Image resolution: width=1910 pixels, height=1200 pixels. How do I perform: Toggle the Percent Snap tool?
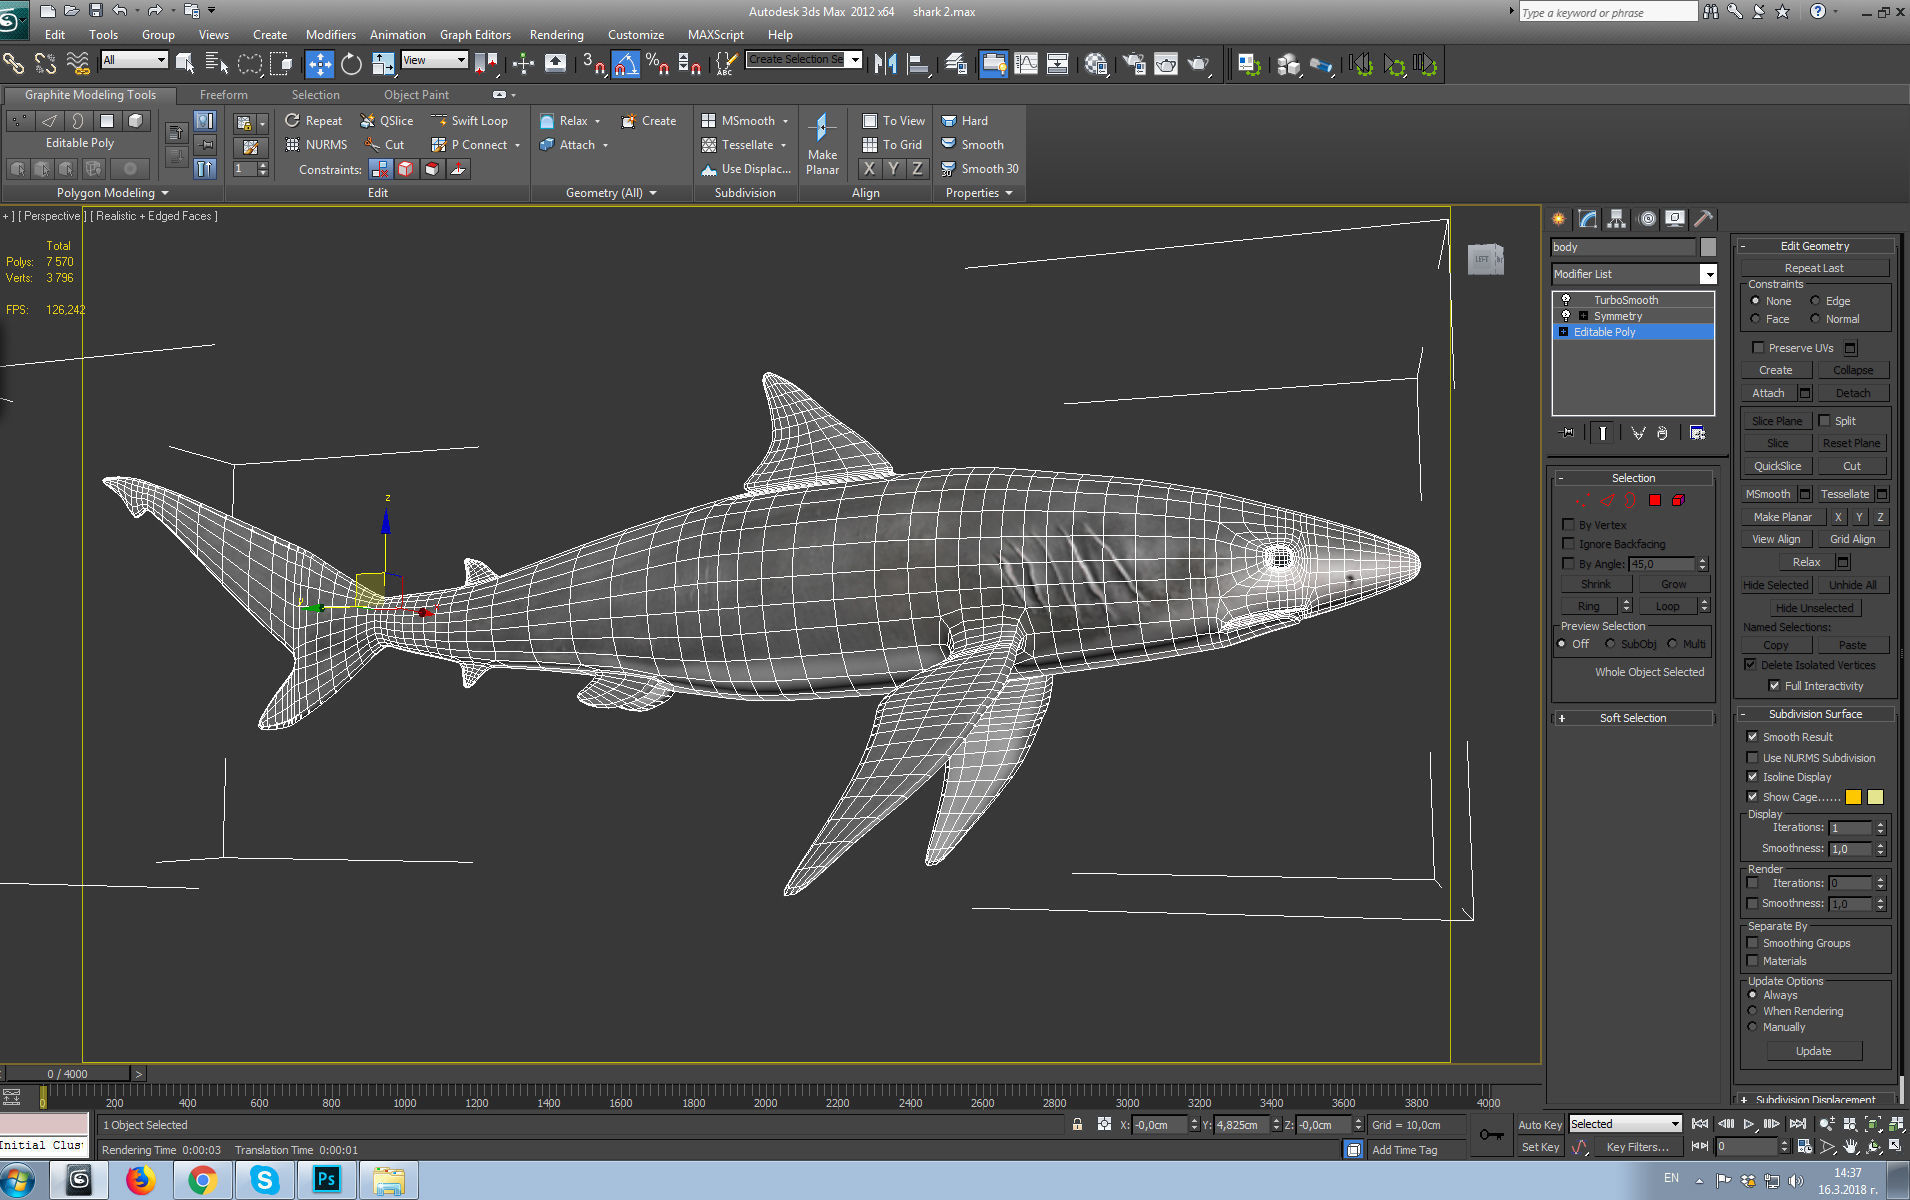pos(657,64)
